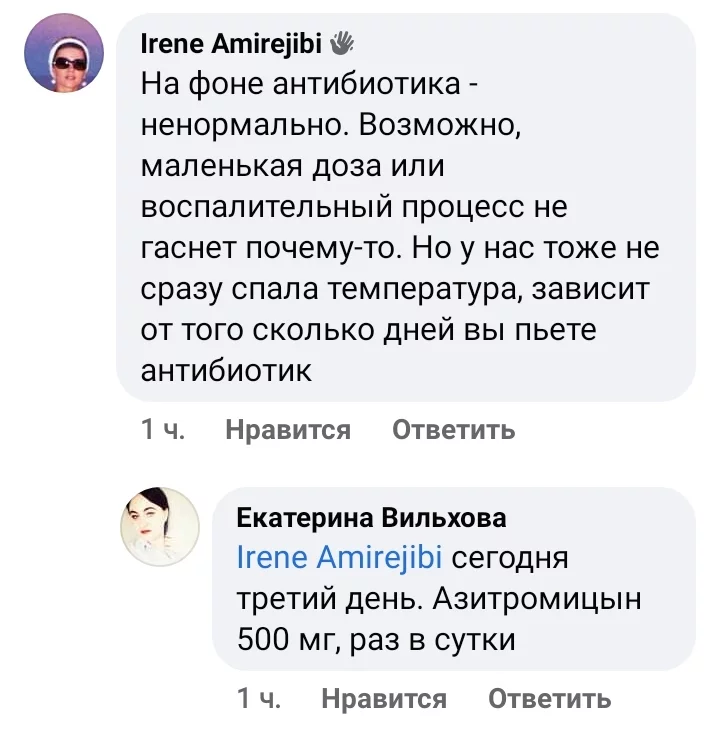Click Ответить under Екатерина Вильхова's reply
Viewport: 720px width, 737px height.
(549, 698)
